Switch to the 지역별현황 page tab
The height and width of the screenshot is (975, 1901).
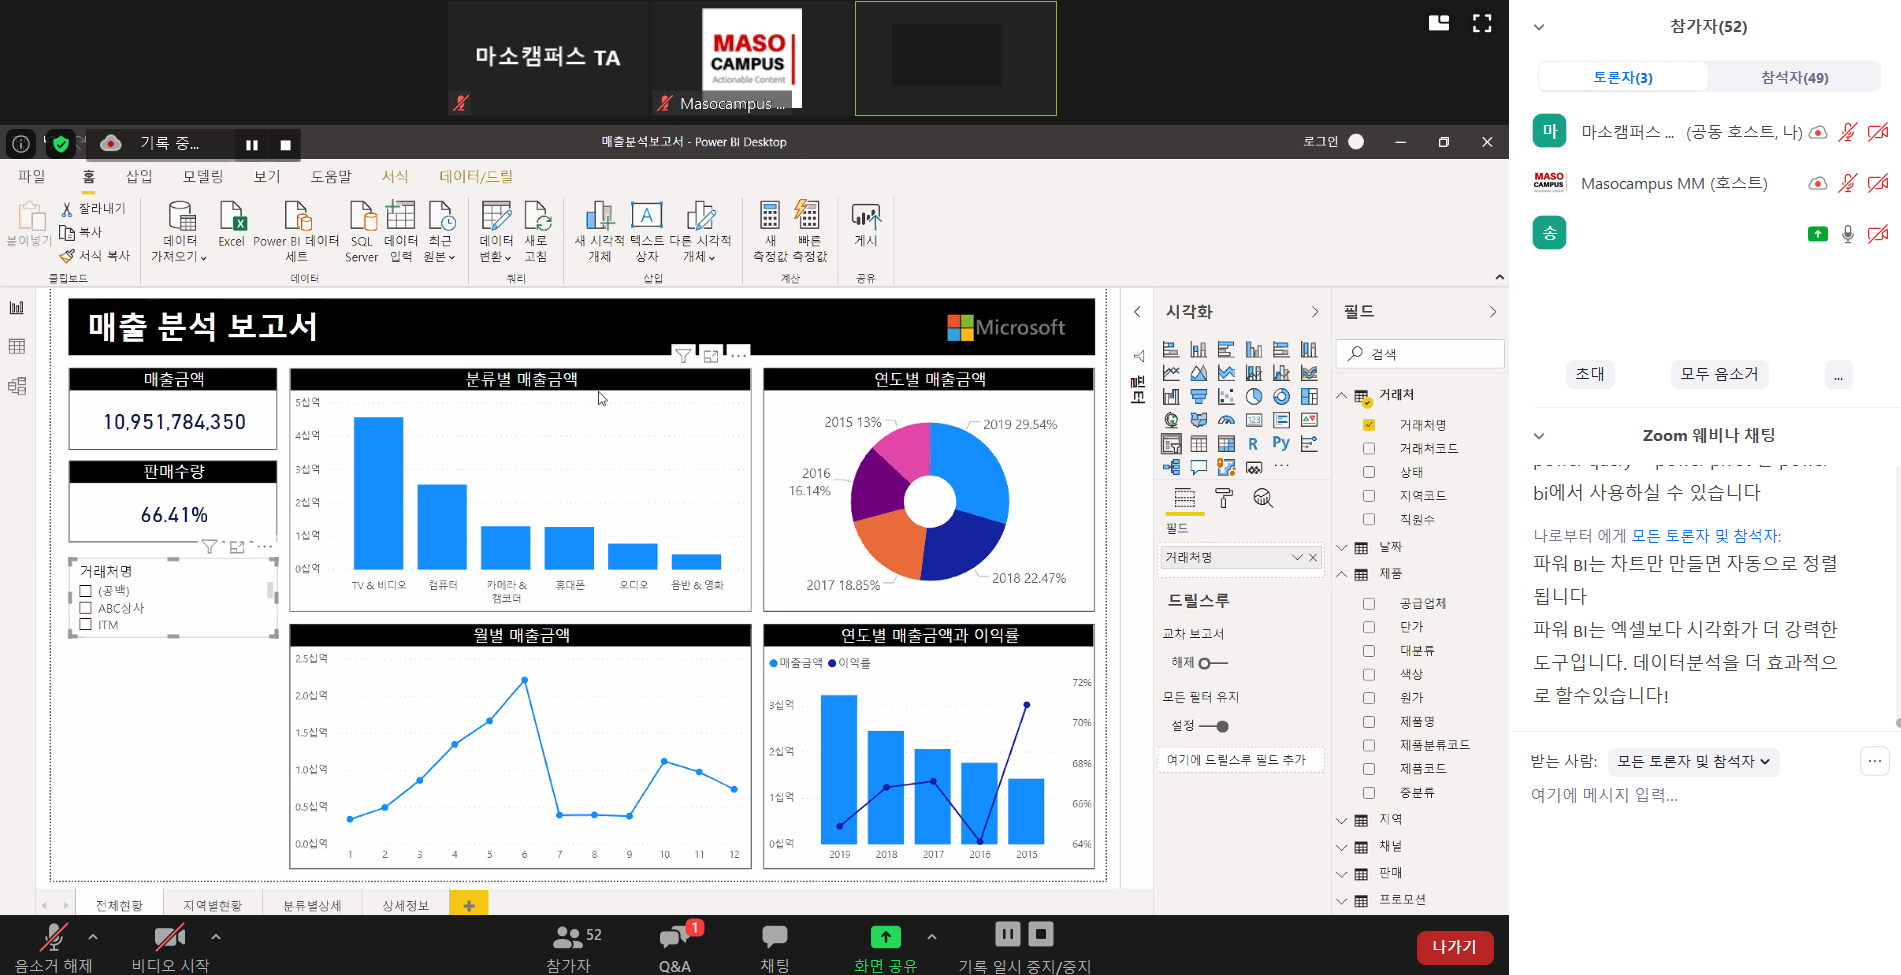click(x=212, y=905)
